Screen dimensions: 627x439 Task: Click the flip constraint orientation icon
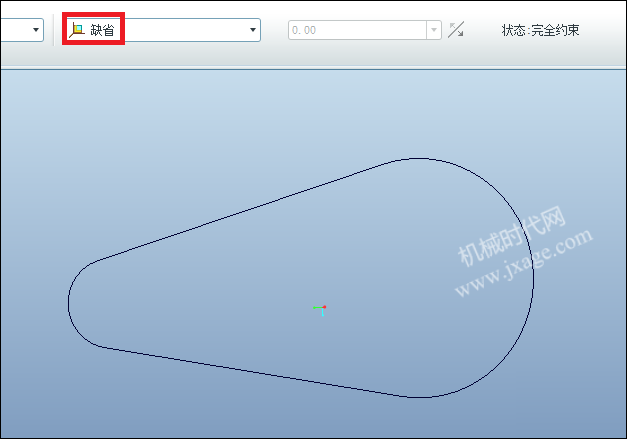[455, 30]
